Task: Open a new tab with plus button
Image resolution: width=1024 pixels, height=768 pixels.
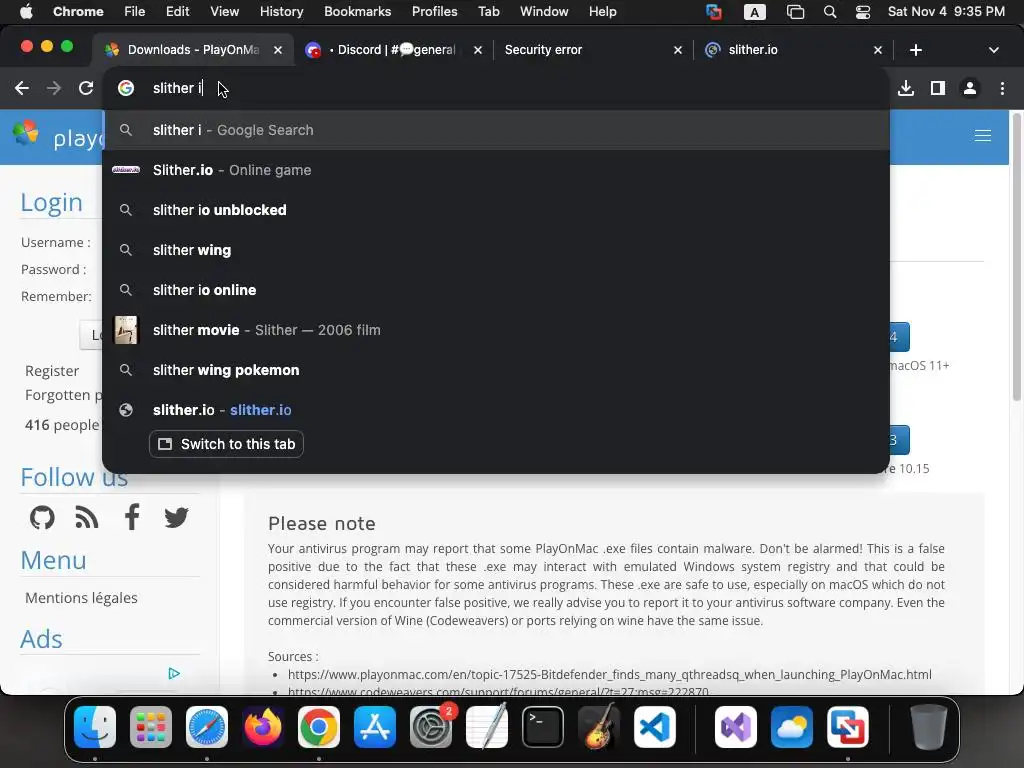Action: click(x=916, y=50)
